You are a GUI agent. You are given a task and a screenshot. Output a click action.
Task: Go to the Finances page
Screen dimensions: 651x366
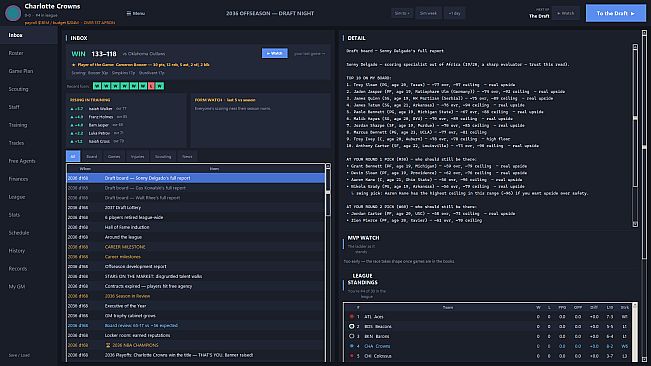tap(28, 179)
